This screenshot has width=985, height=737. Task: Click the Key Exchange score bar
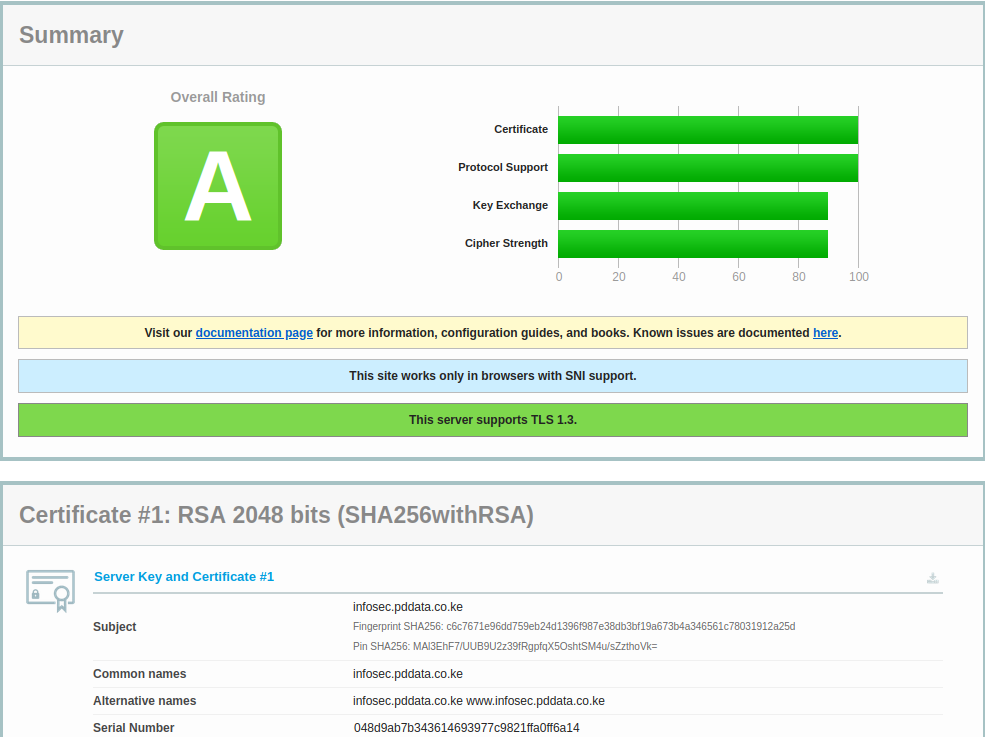coord(692,206)
